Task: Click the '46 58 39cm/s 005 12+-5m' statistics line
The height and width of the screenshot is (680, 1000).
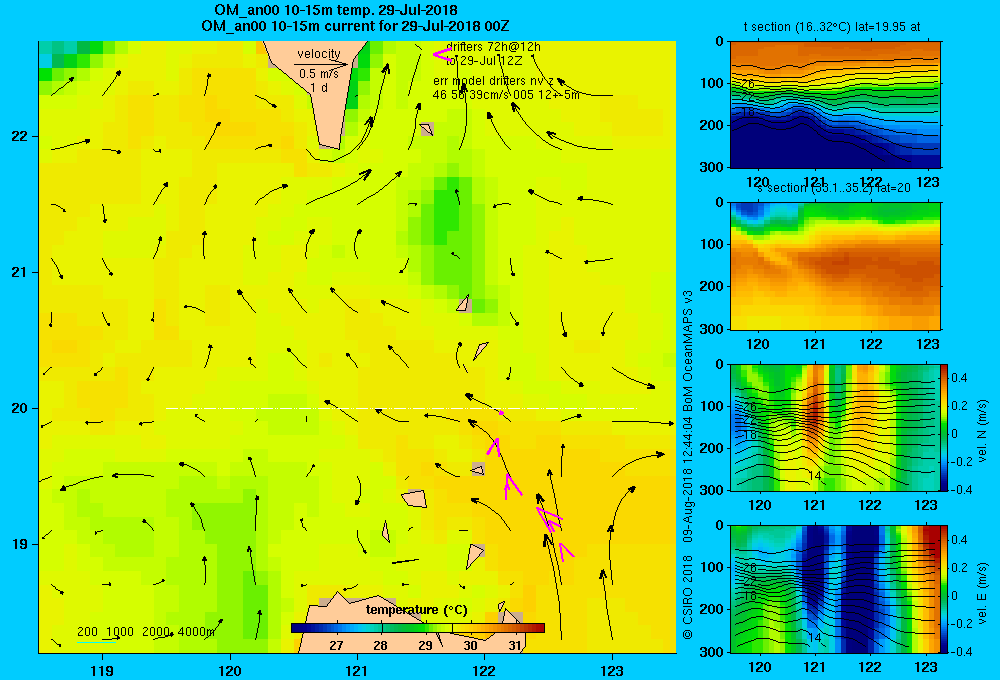Action: pos(506,95)
